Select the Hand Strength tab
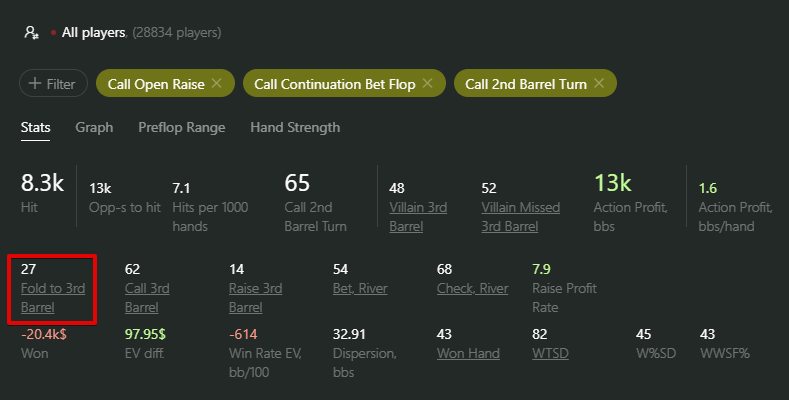The height and width of the screenshot is (400, 789). click(295, 127)
